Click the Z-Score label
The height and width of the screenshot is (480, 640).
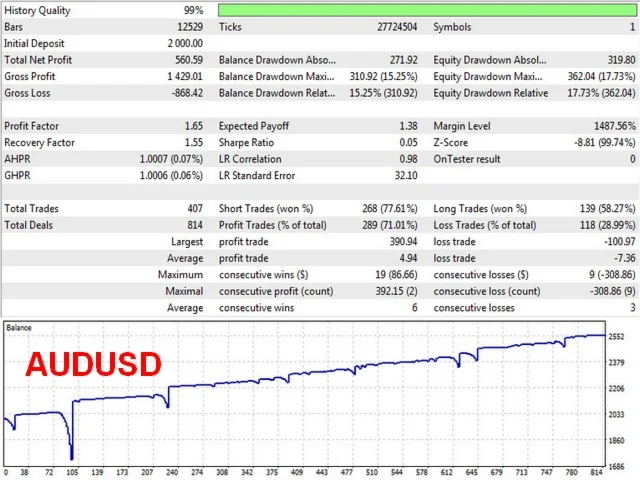tap(454, 142)
